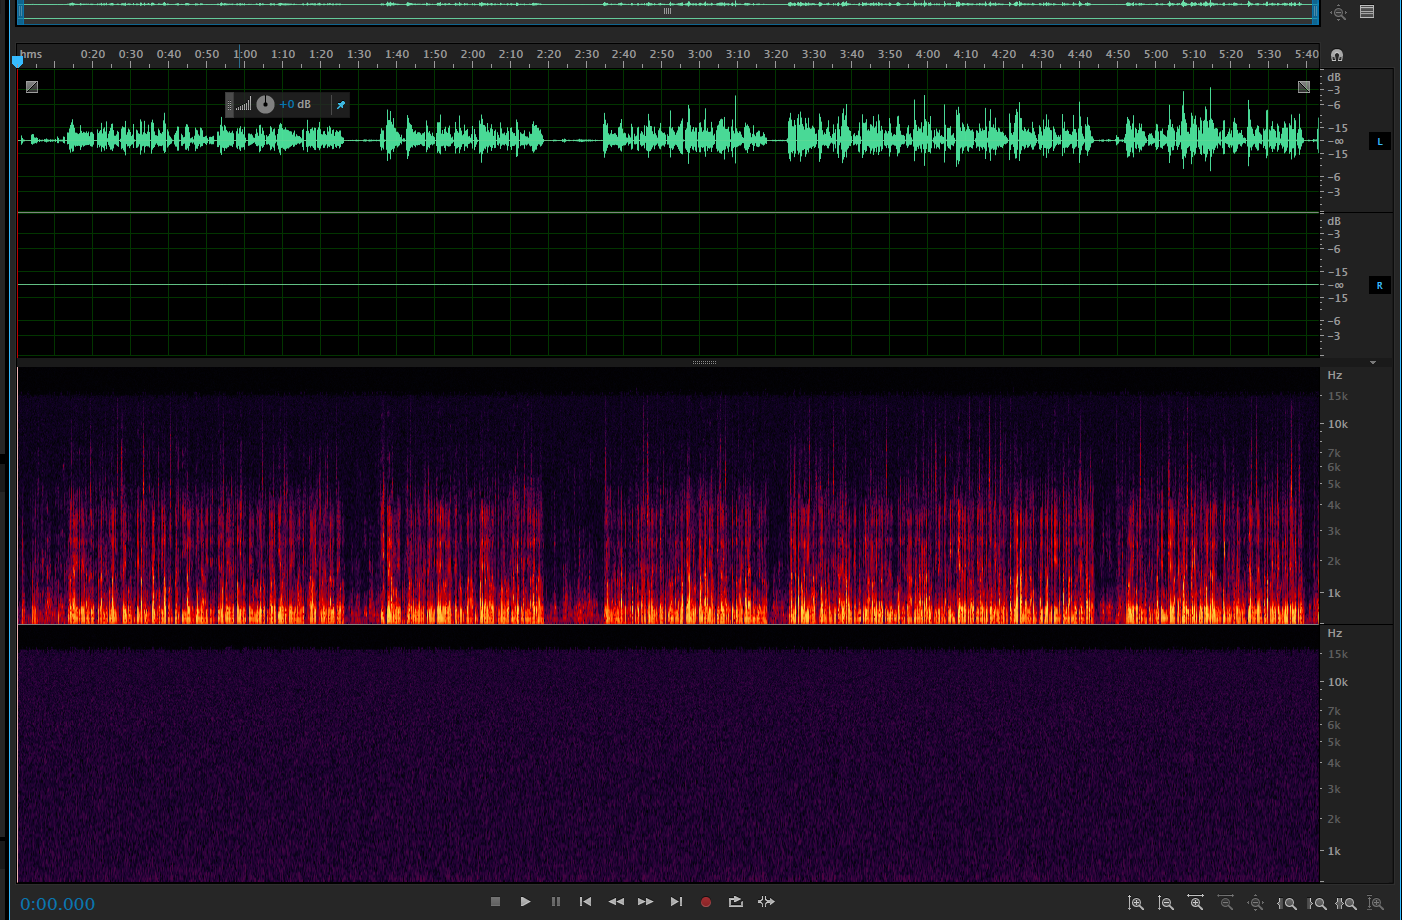Screen dimensions: 1402x920
Task: Click the waveform-spectral divider handle
Action: pos(704,362)
